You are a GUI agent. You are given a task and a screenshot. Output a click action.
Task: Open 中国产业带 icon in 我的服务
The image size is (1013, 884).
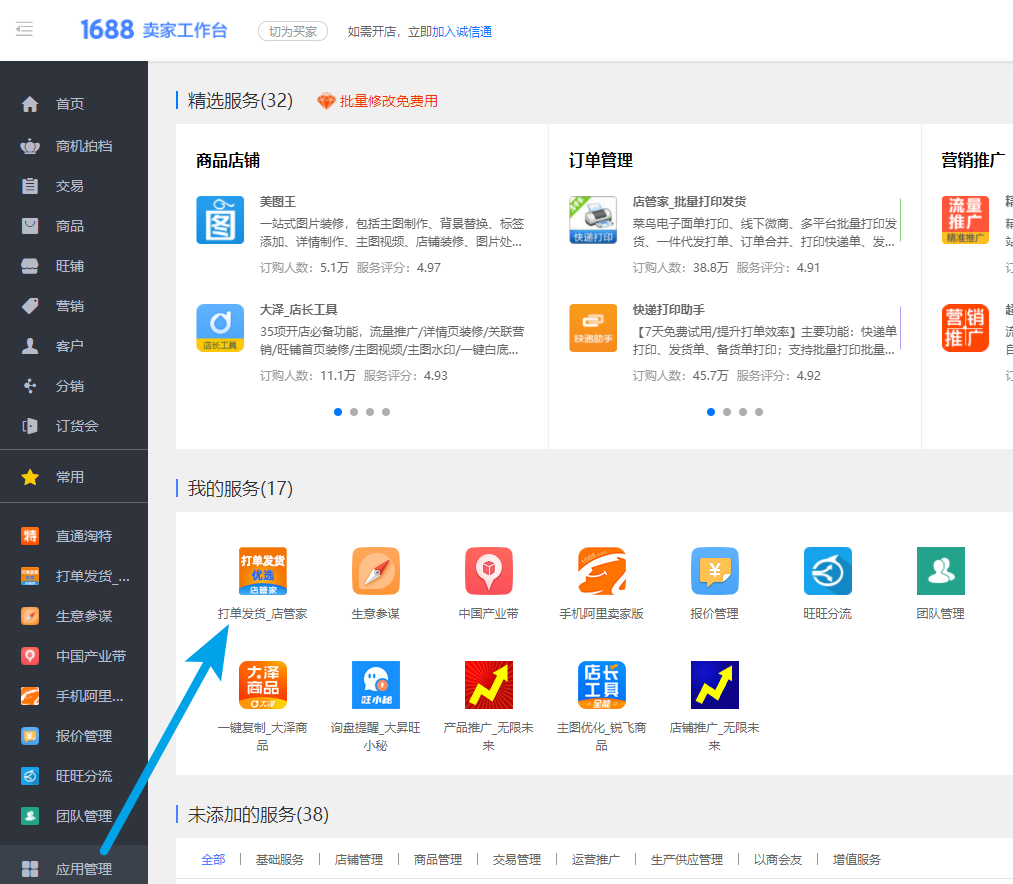pos(489,571)
